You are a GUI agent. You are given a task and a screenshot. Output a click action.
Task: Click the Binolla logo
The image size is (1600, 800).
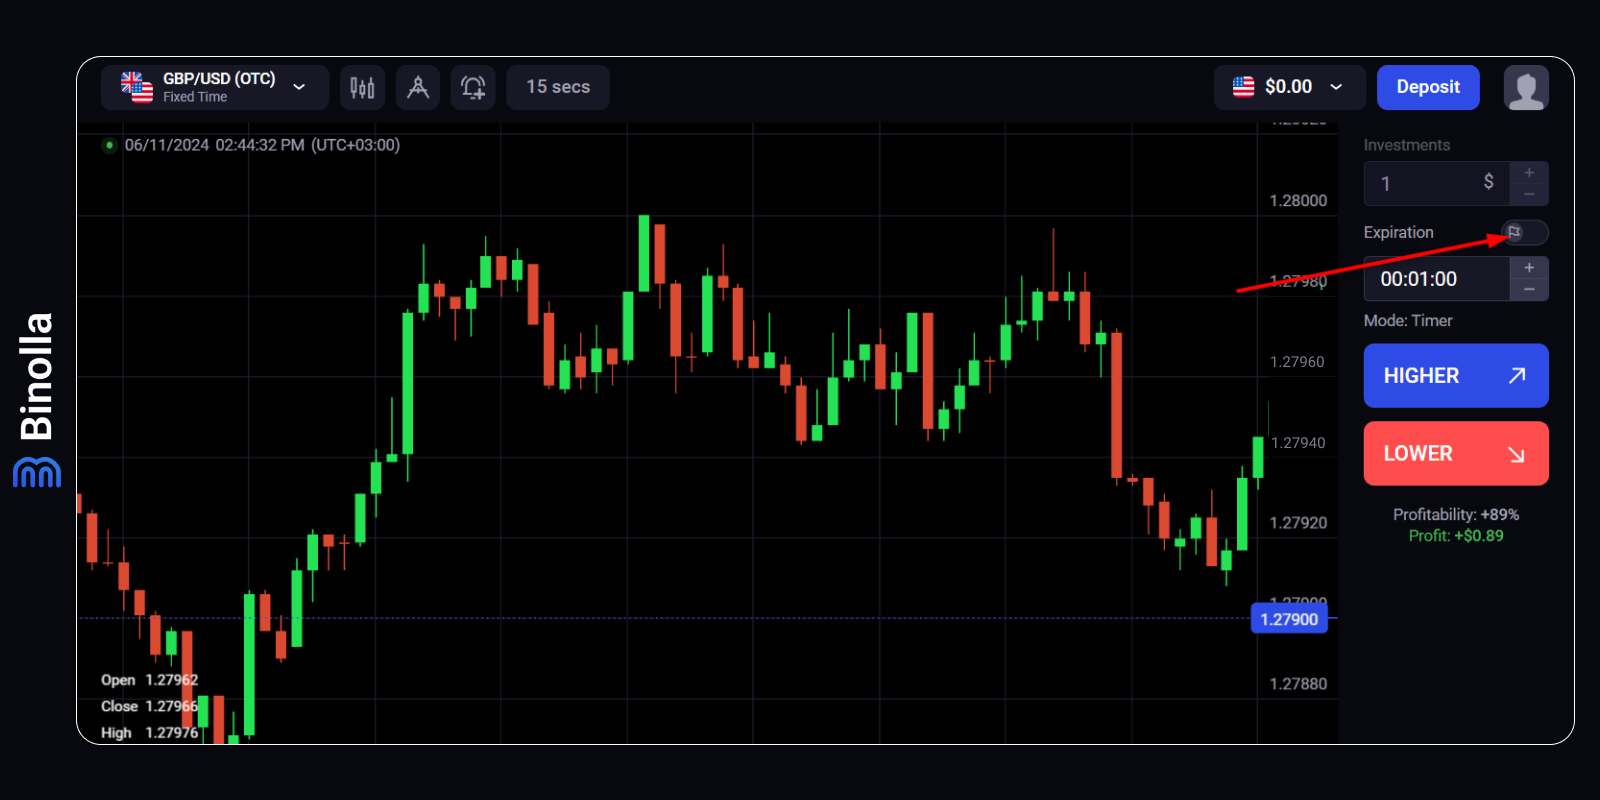point(37,400)
